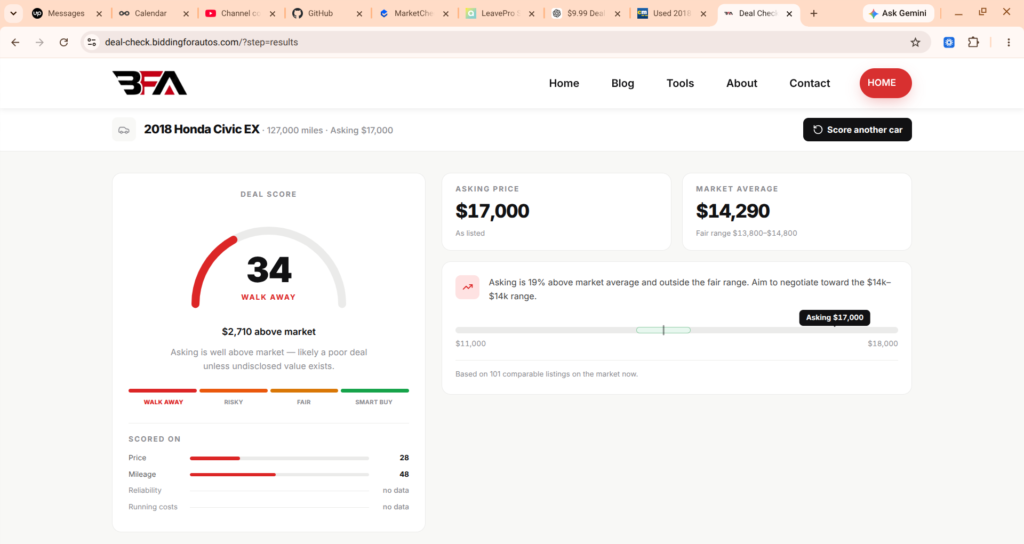Bookmark this page with star icon

tap(915, 42)
